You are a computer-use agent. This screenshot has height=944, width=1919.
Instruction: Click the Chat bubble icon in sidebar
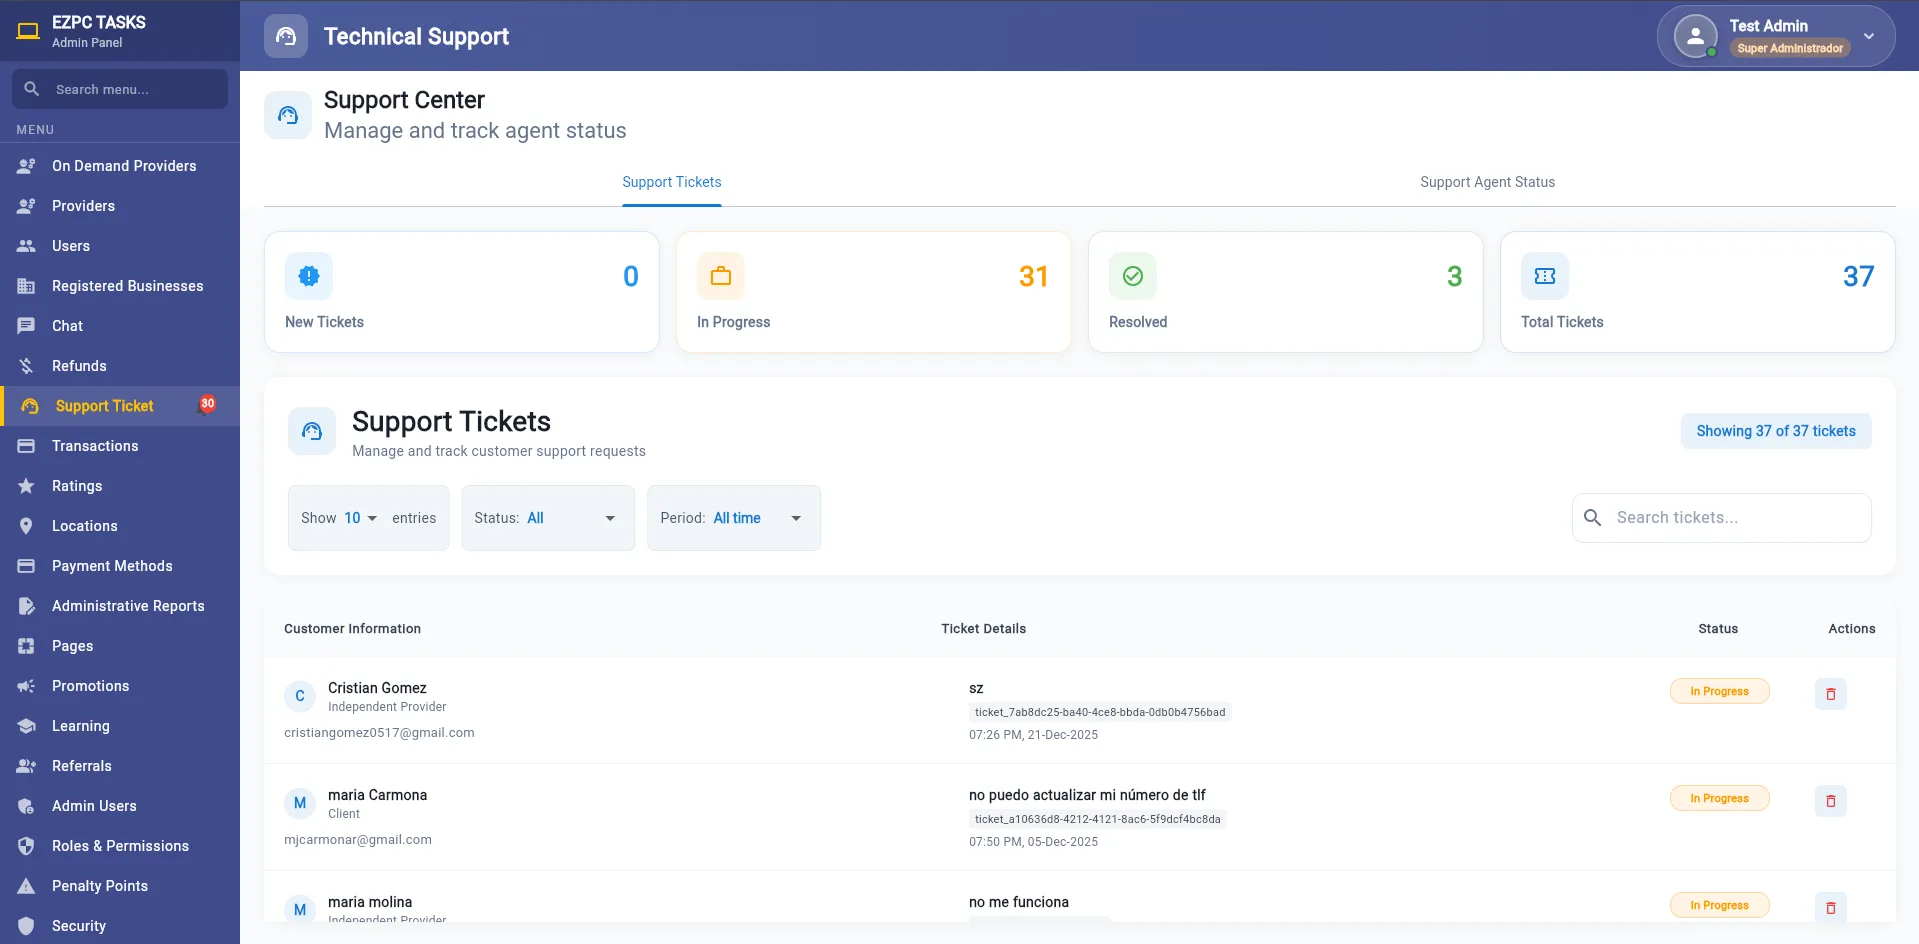(x=27, y=326)
